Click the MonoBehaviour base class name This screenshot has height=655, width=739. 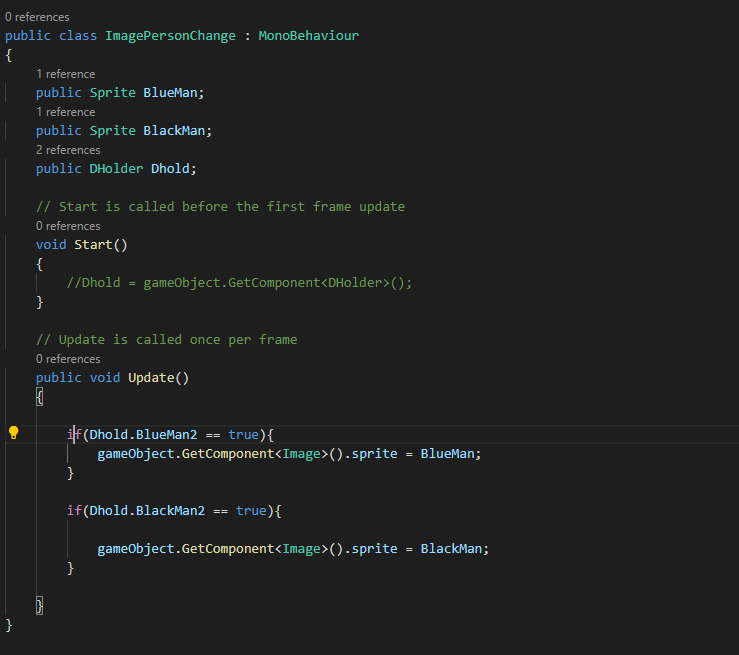(x=309, y=36)
